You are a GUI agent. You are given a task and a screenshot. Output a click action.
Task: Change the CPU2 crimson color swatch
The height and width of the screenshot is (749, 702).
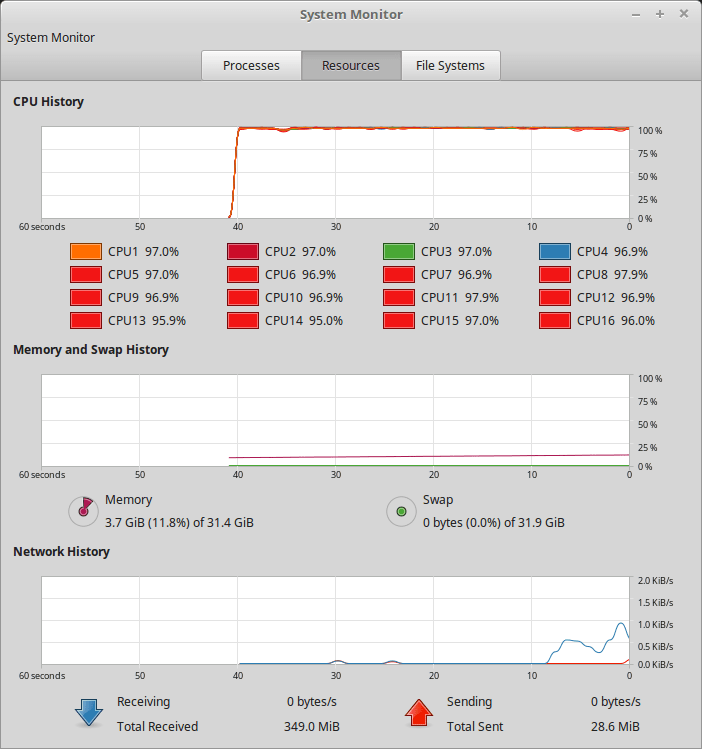[x=243, y=252]
